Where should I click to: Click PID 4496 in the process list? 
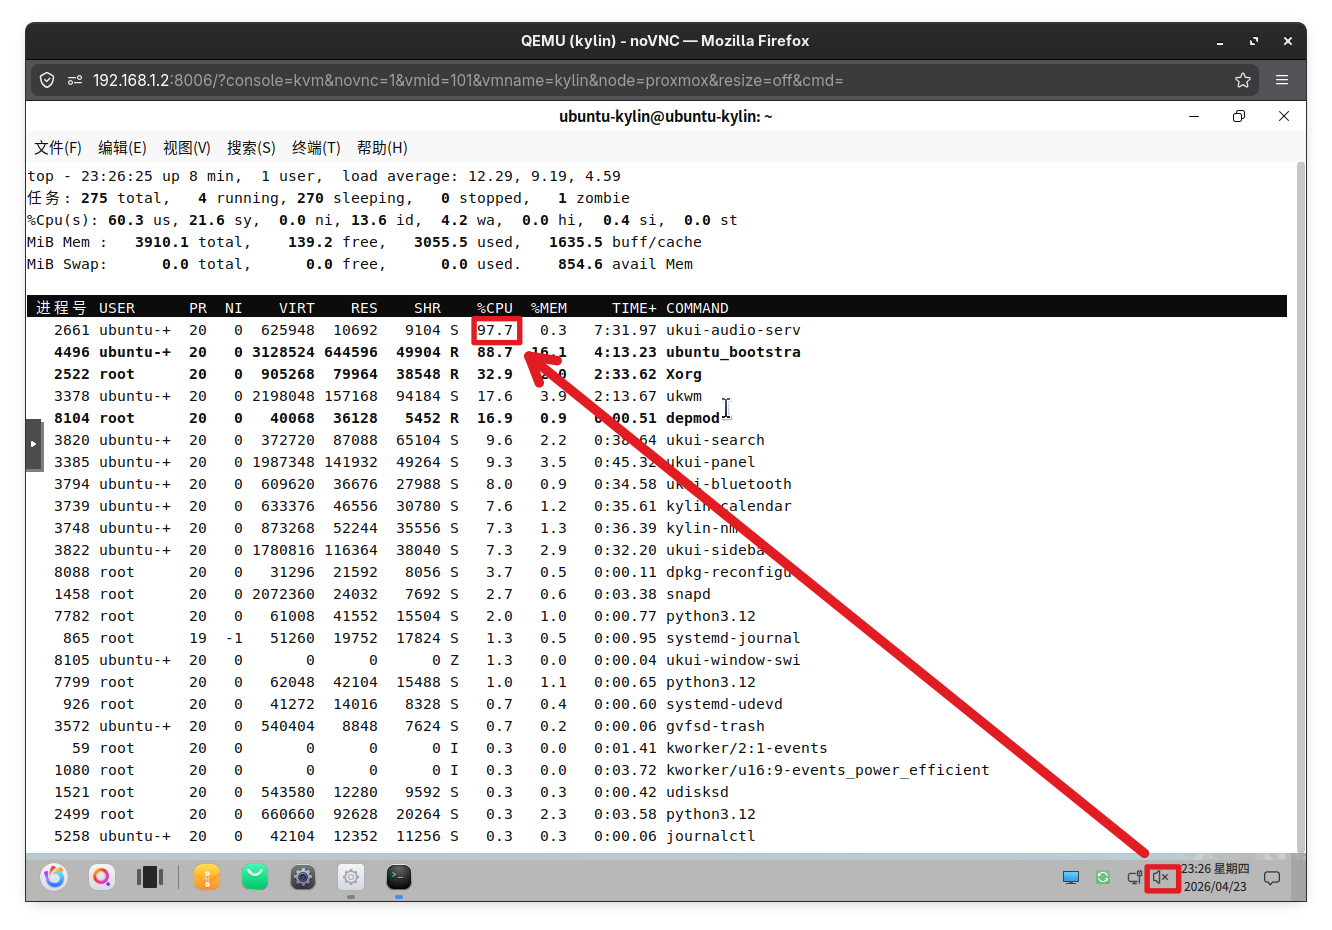(72, 352)
